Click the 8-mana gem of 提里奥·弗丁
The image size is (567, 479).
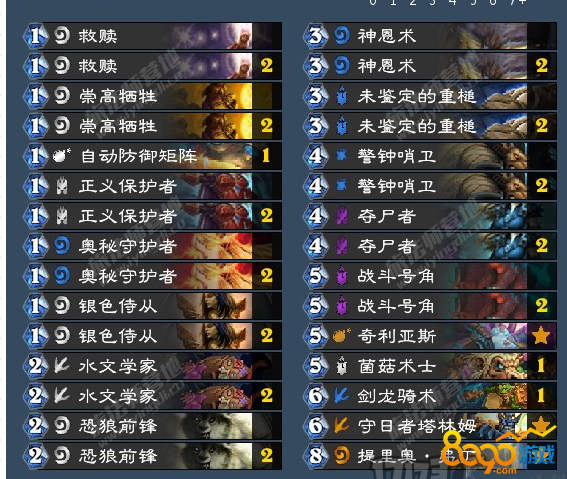tap(316, 456)
